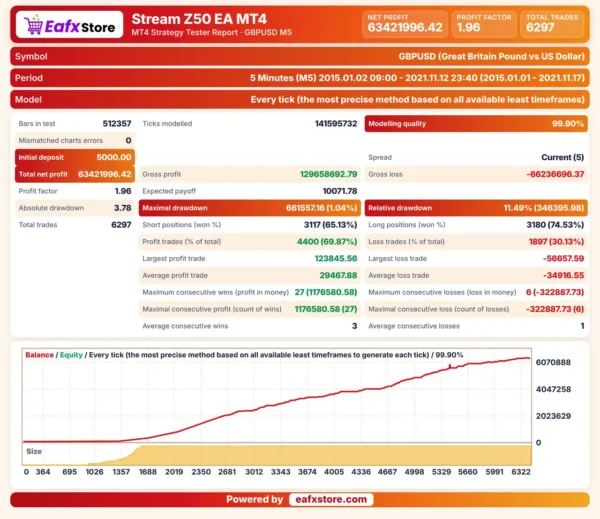The height and width of the screenshot is (519, 600).
Task: Click the Size label in volume chart
Action: (34, 451)
